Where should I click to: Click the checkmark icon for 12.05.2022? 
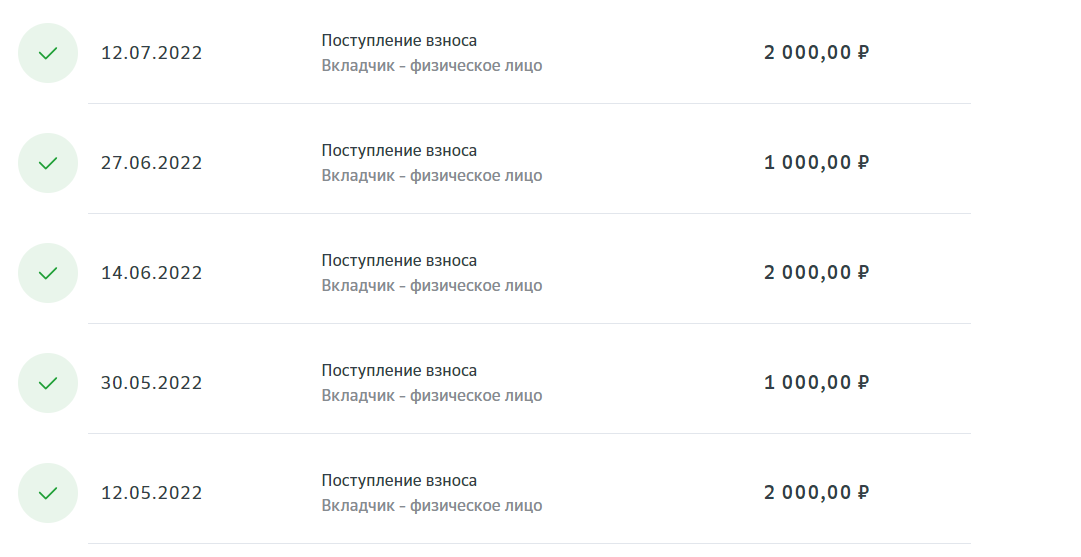(48, 493)
